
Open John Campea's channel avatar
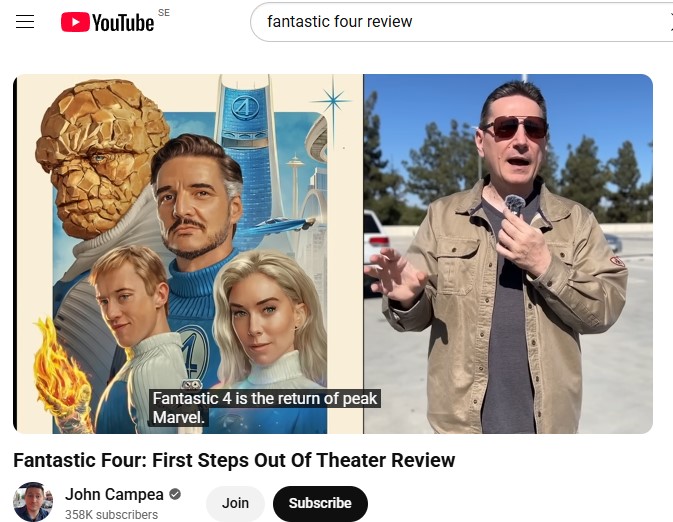33,502
